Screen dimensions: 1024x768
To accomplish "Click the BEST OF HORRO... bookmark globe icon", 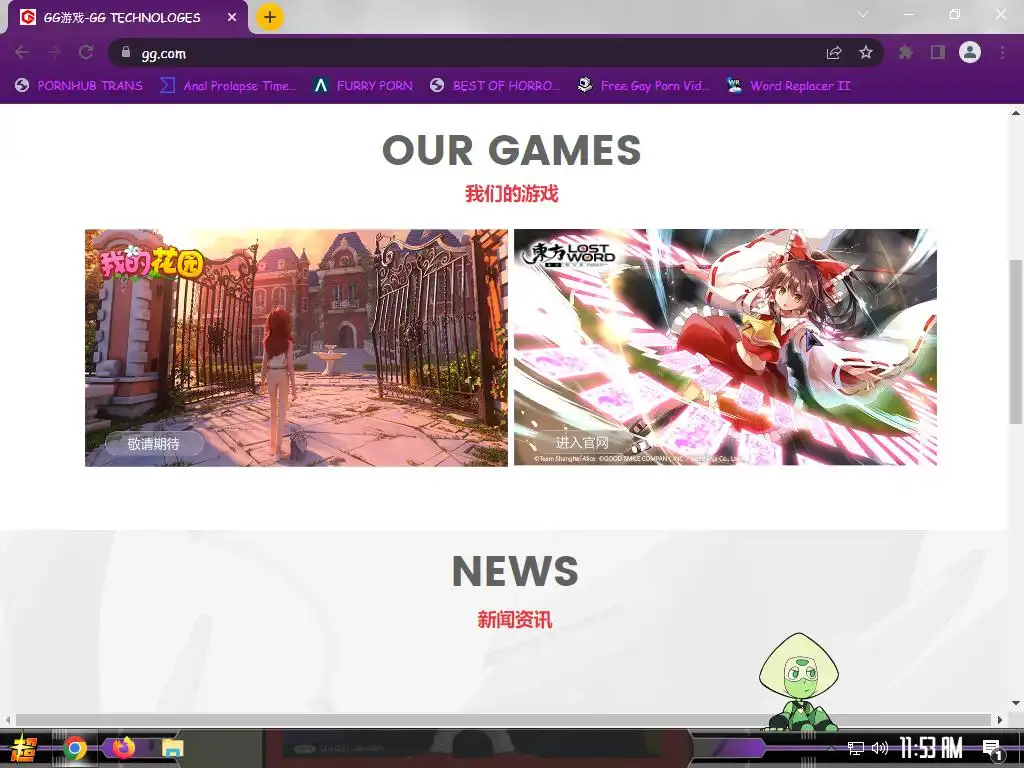I will pyautogui.click(x=437, y=86).
